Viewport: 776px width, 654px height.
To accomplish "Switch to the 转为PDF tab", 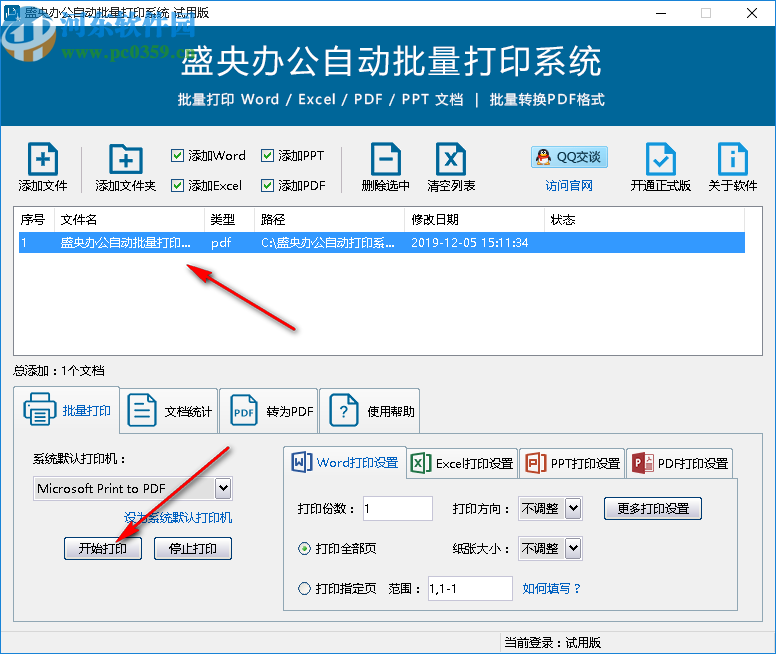I will click(x=269, y=411).
